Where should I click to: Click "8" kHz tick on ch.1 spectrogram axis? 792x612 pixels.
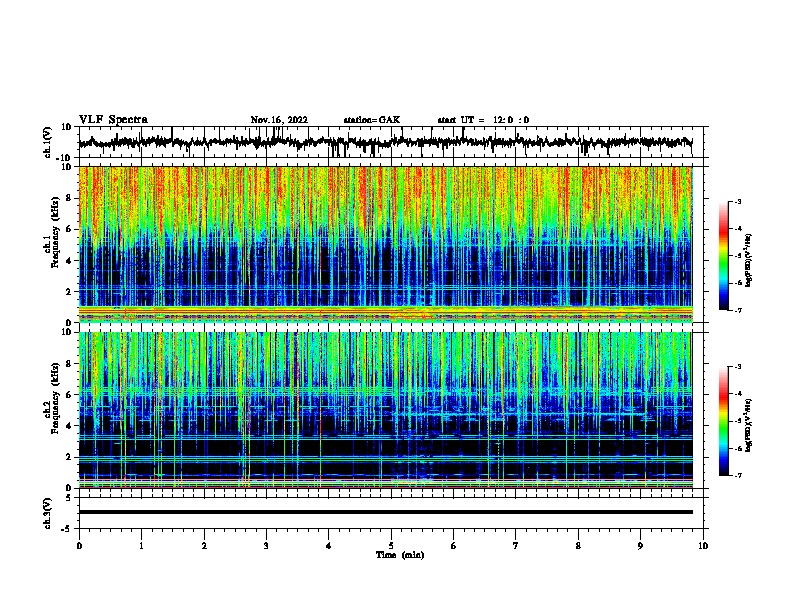coord(69,198)
